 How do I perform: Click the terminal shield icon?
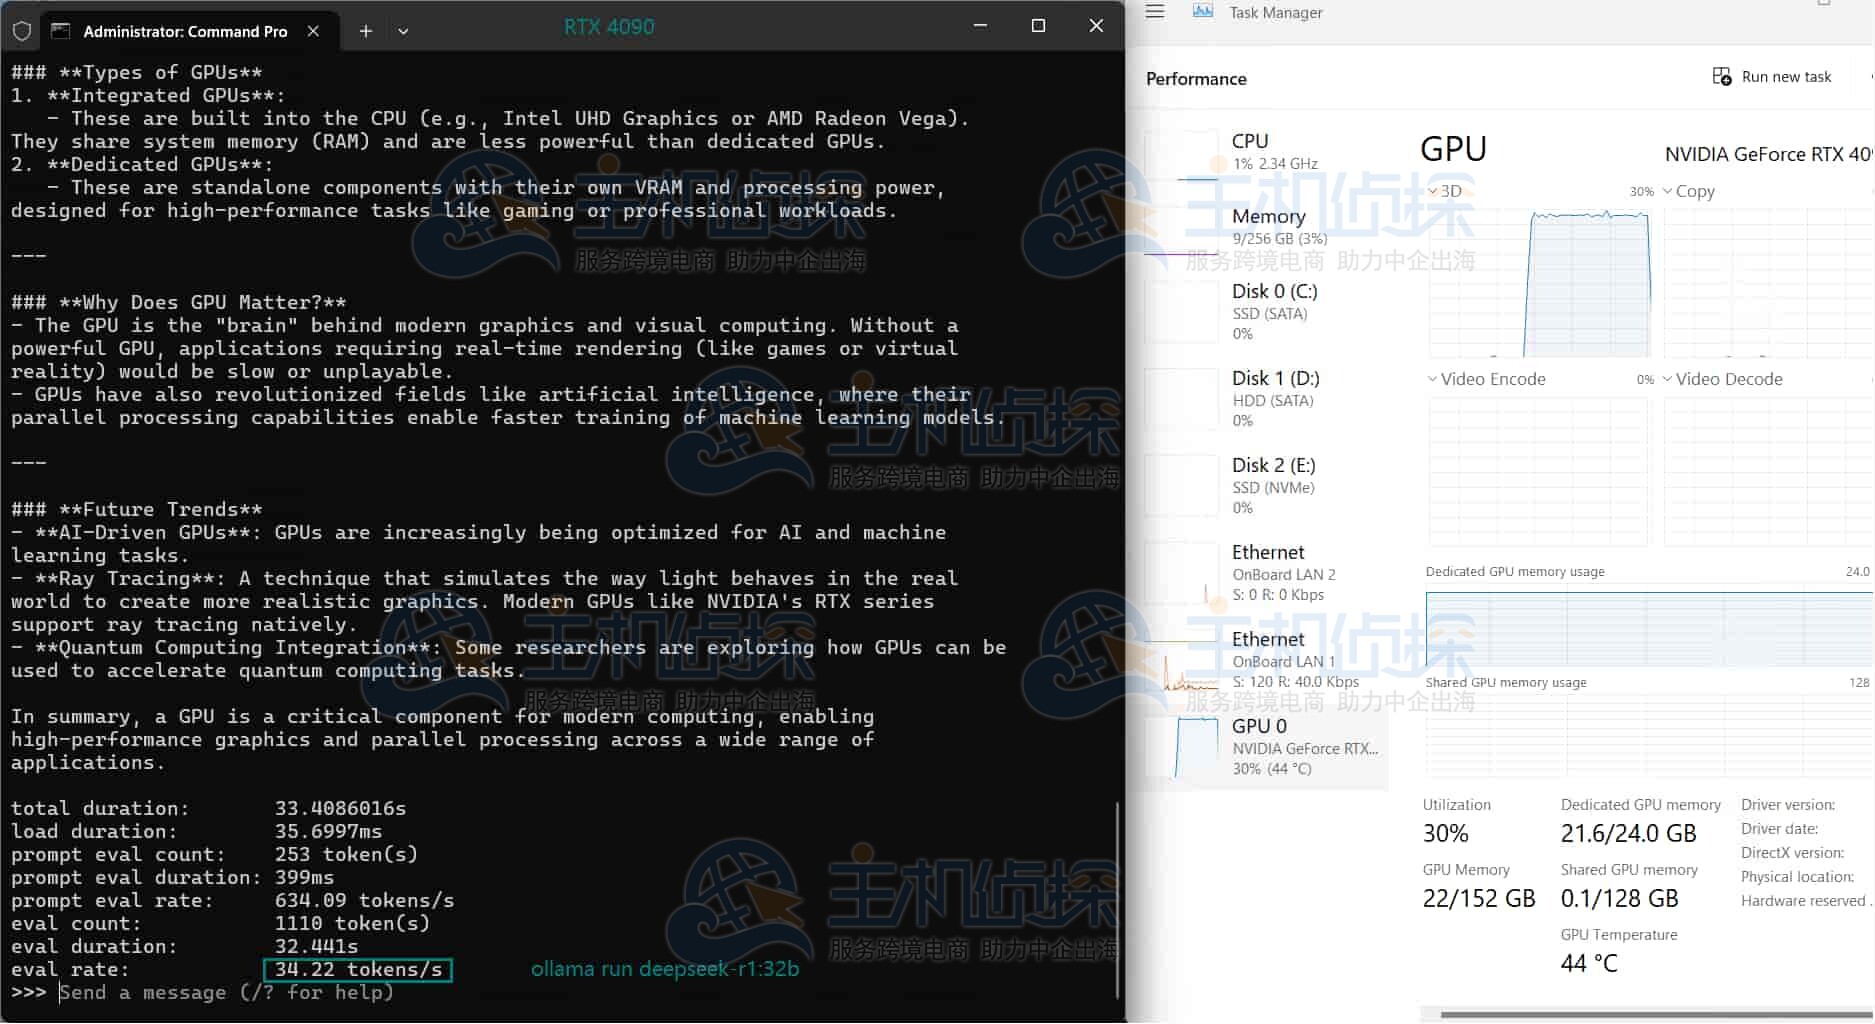tap(22, 31)
